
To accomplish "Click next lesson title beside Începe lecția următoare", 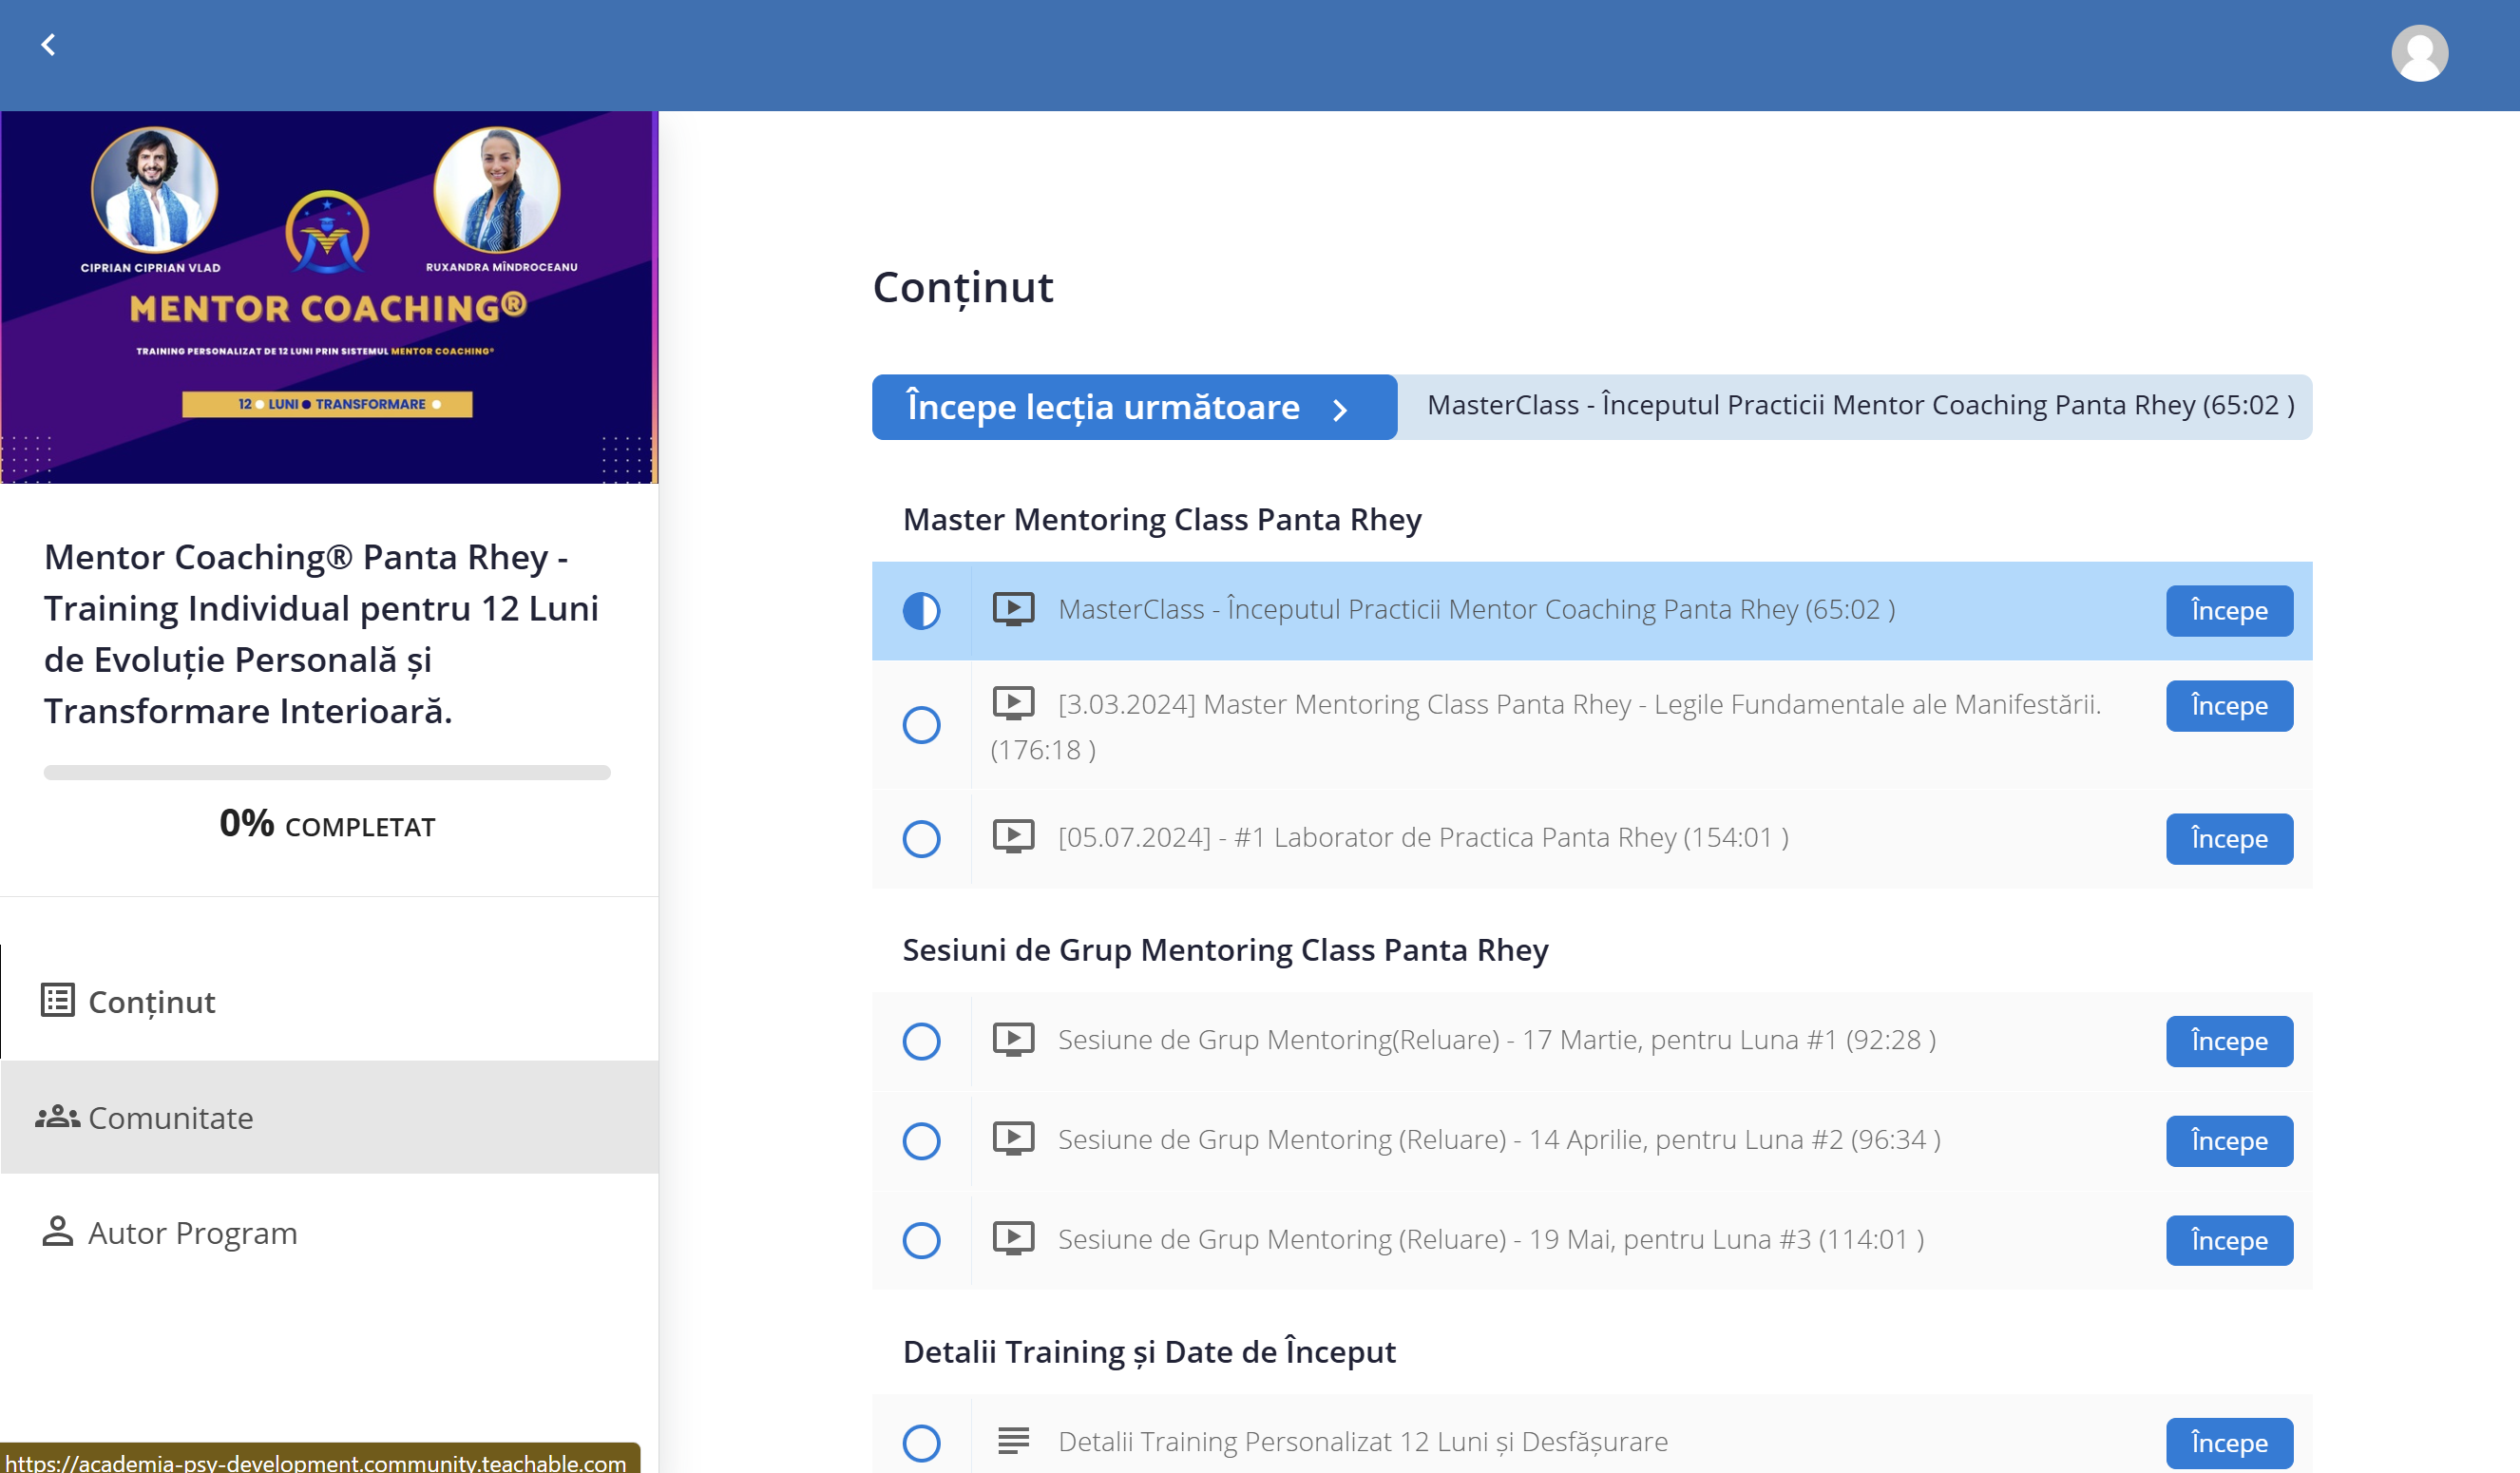I will [1860, 405].
